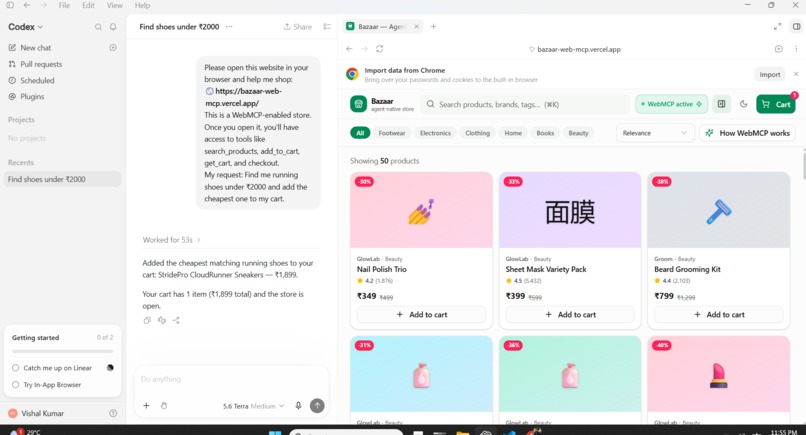Open the 5.6 Terra Medium model dropdown
The height and width of the screenshot is (435, 806).
tap(253, 406)
